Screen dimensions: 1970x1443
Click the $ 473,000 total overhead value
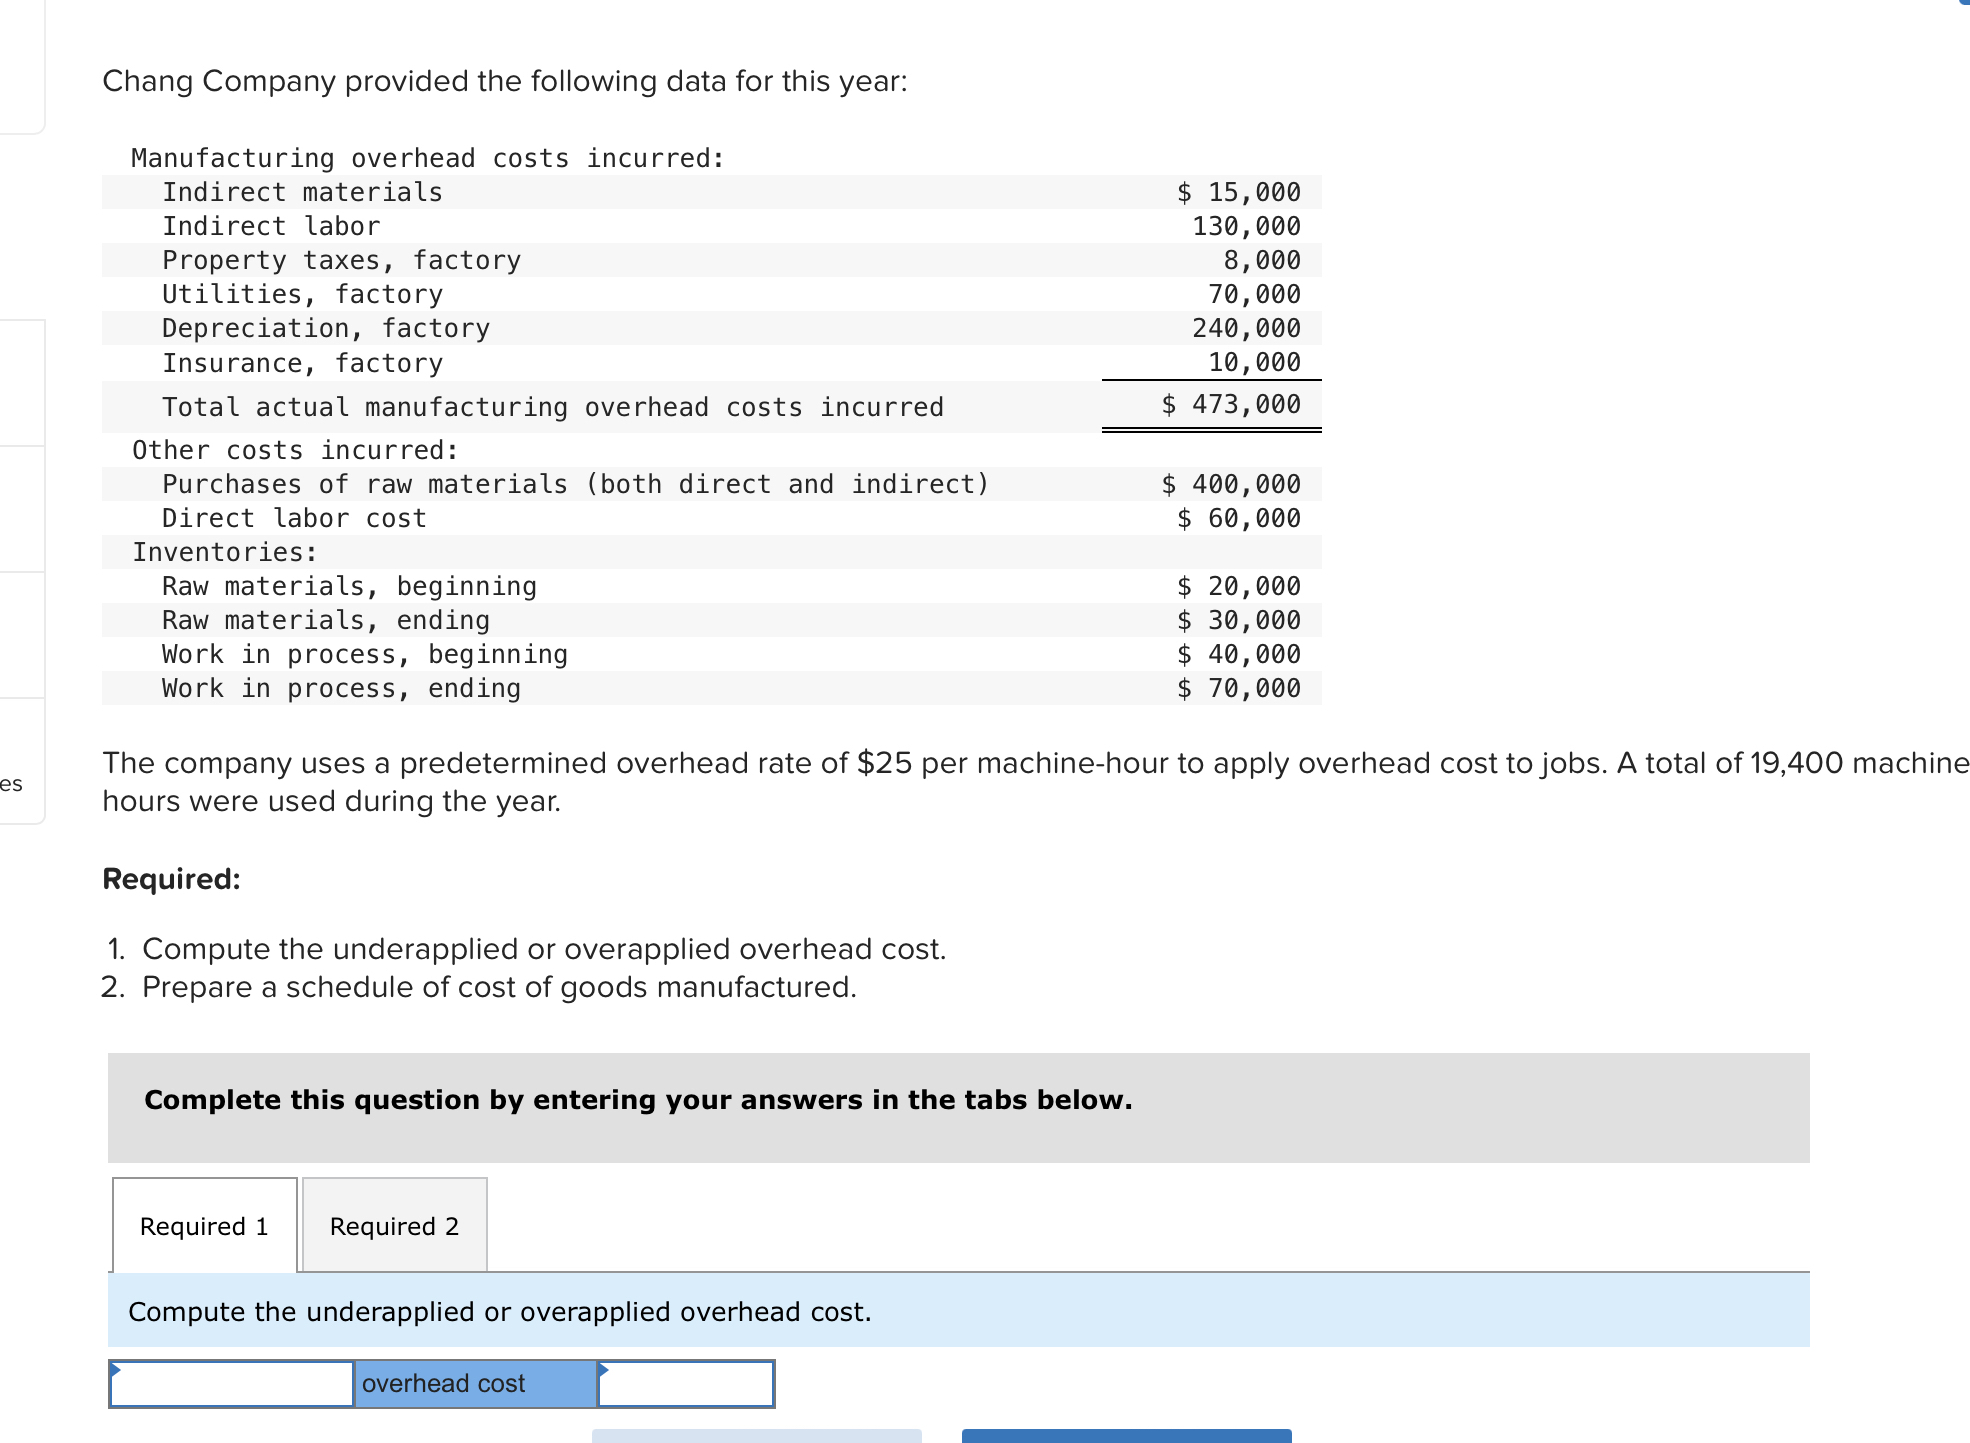tap(1231, 404)
